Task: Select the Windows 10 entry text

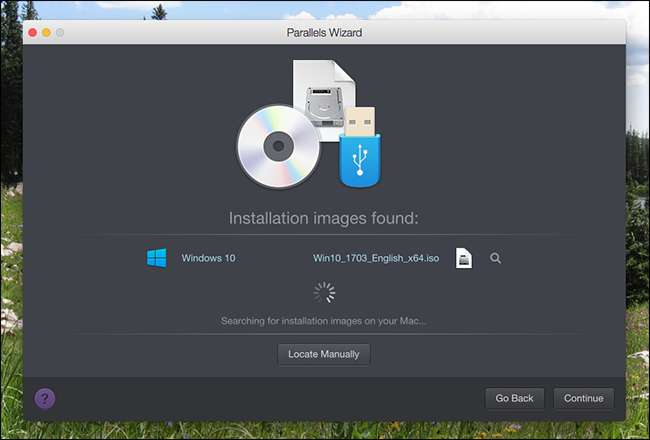Action: 209,258
